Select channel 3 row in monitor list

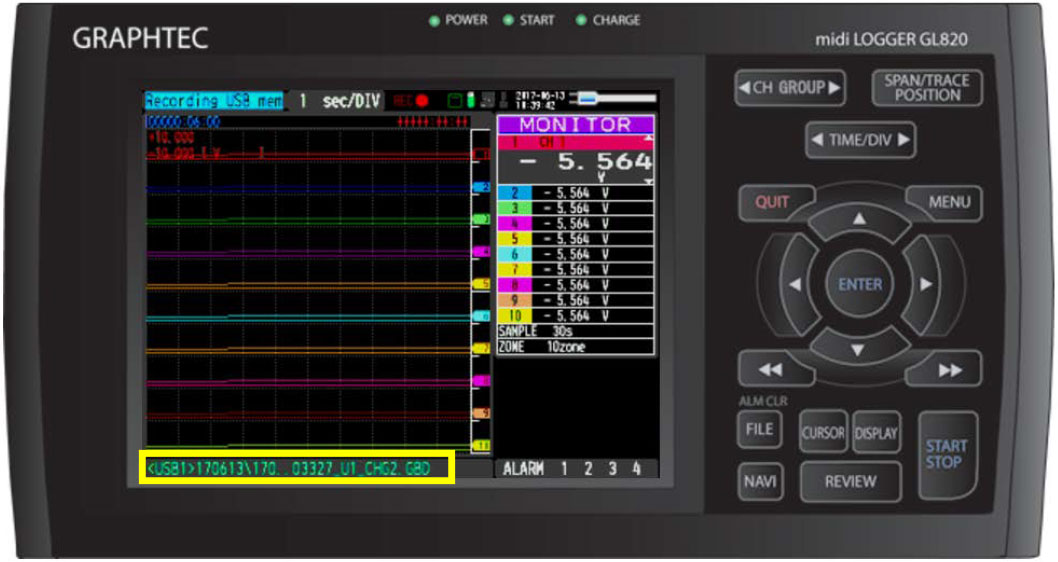(x=576, y=208)
